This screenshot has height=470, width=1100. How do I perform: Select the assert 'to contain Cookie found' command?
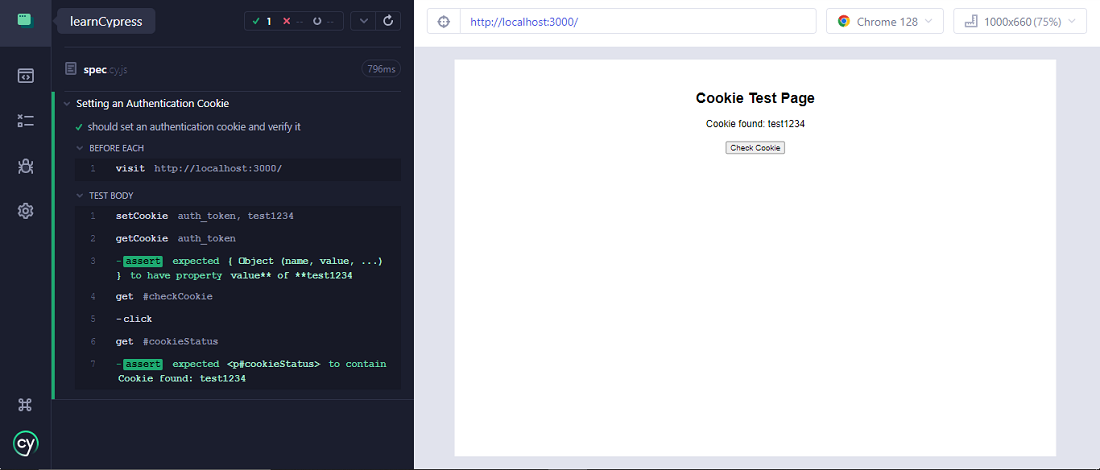[x=238, y=371]
